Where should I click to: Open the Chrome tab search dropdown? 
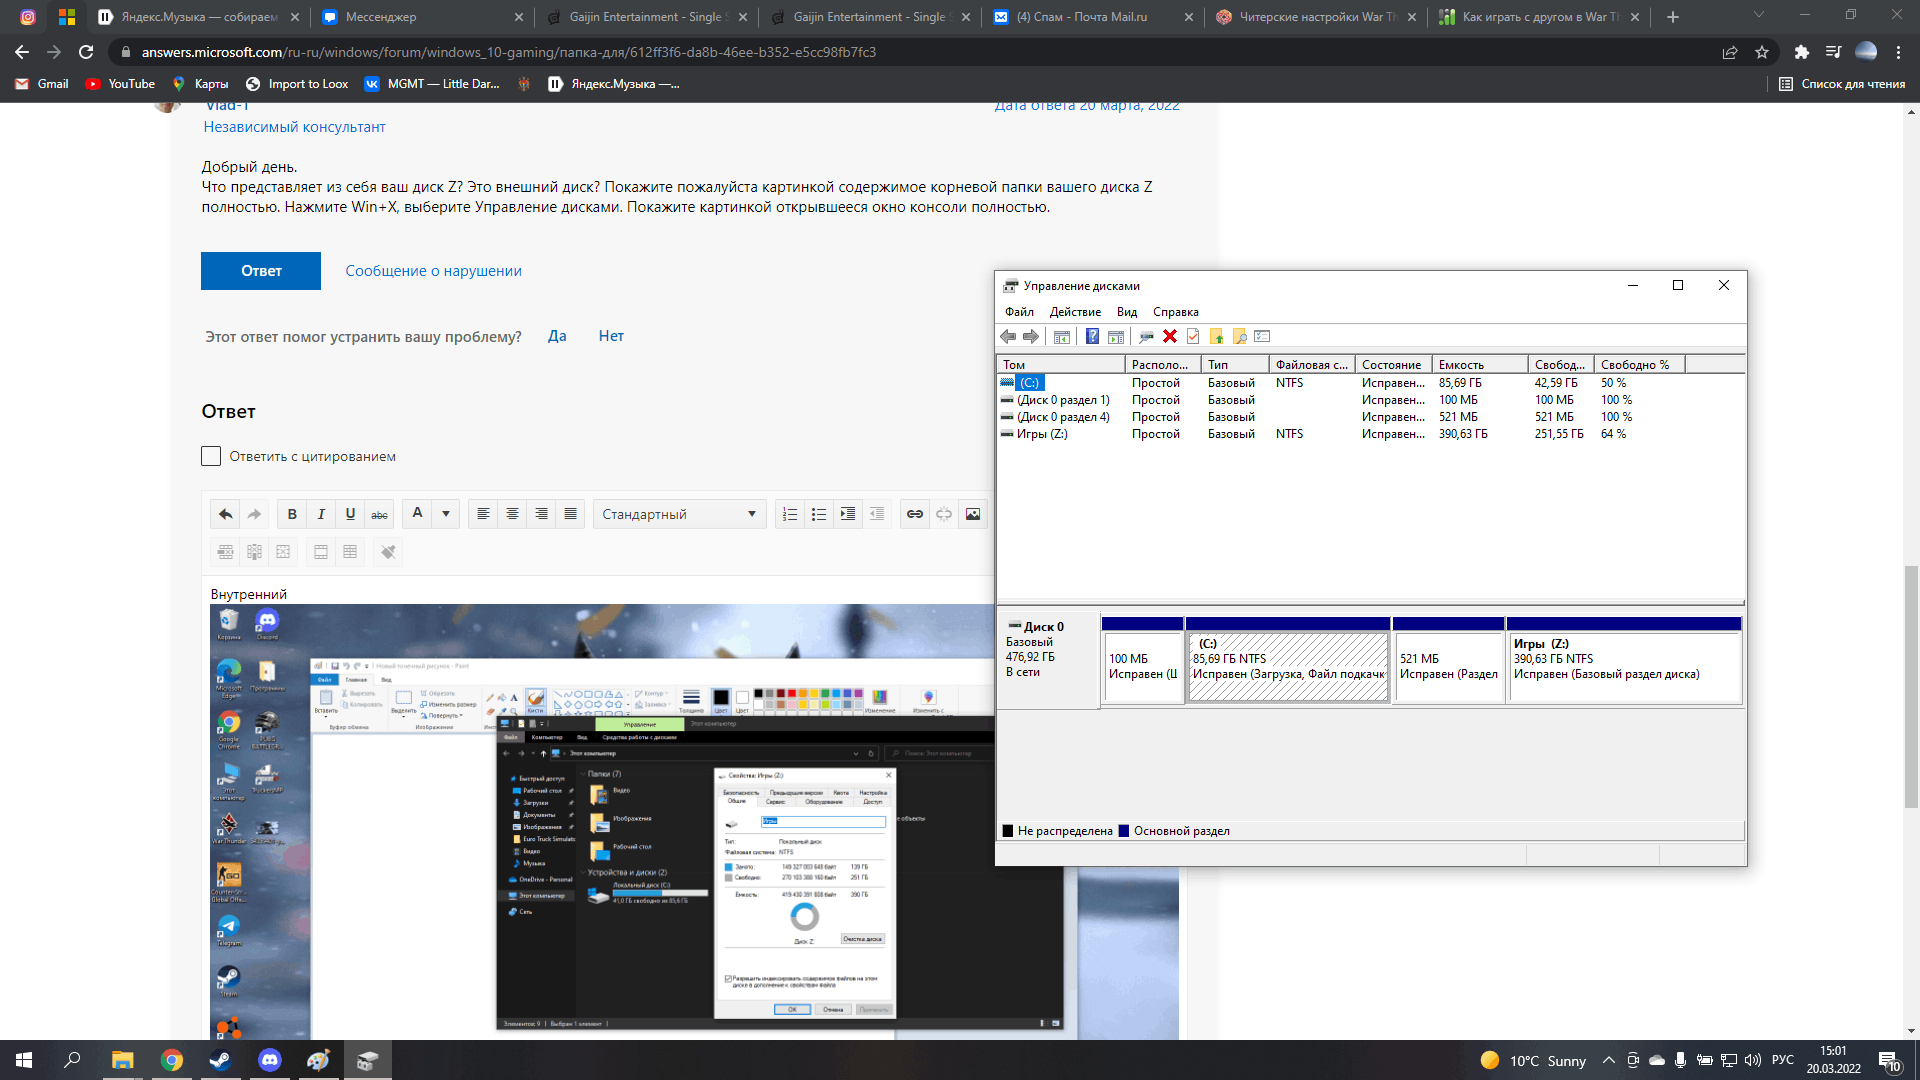pos(1758,16)
